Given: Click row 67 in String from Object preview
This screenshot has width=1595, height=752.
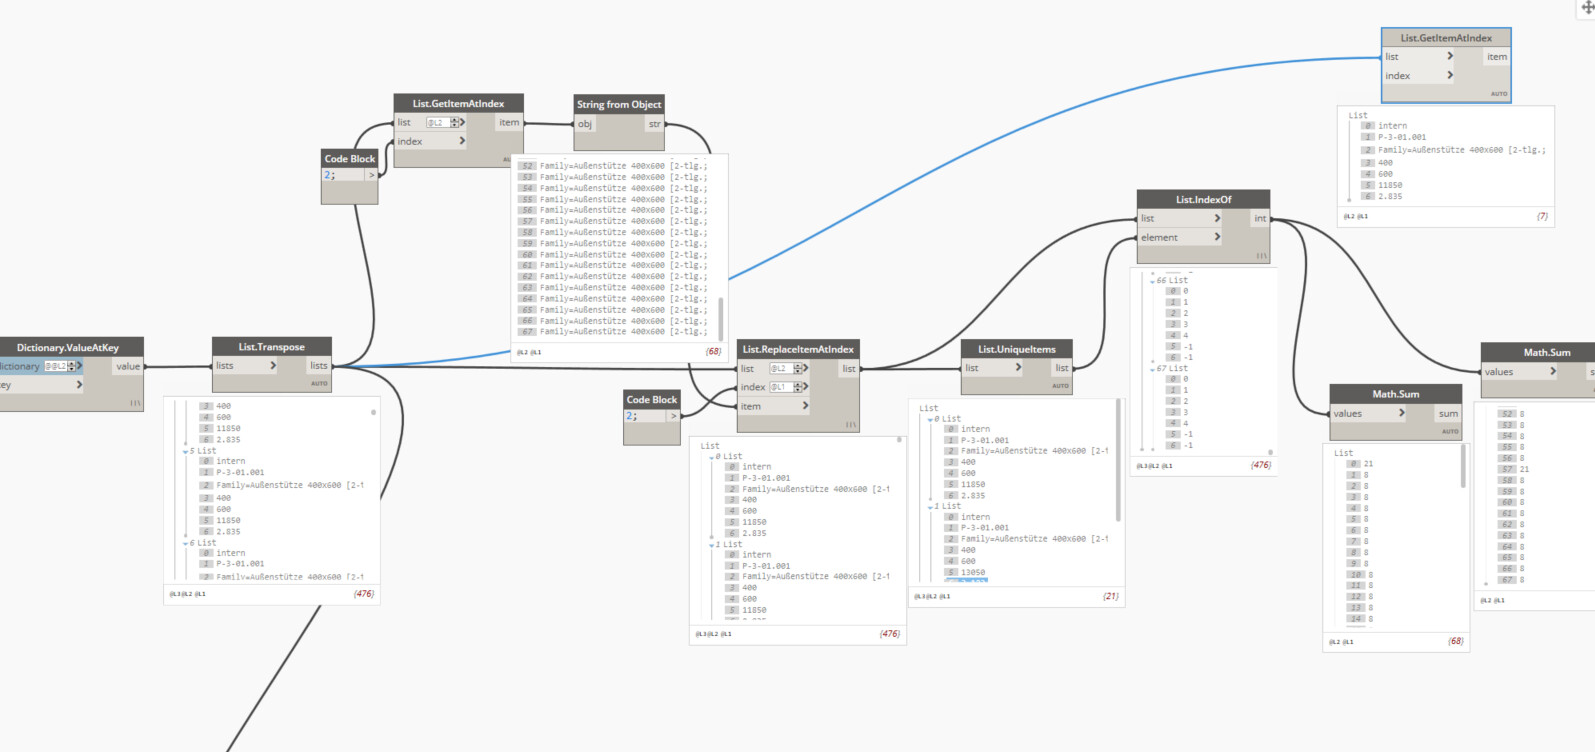Looking at the screenshot, I should click(612, 332).
